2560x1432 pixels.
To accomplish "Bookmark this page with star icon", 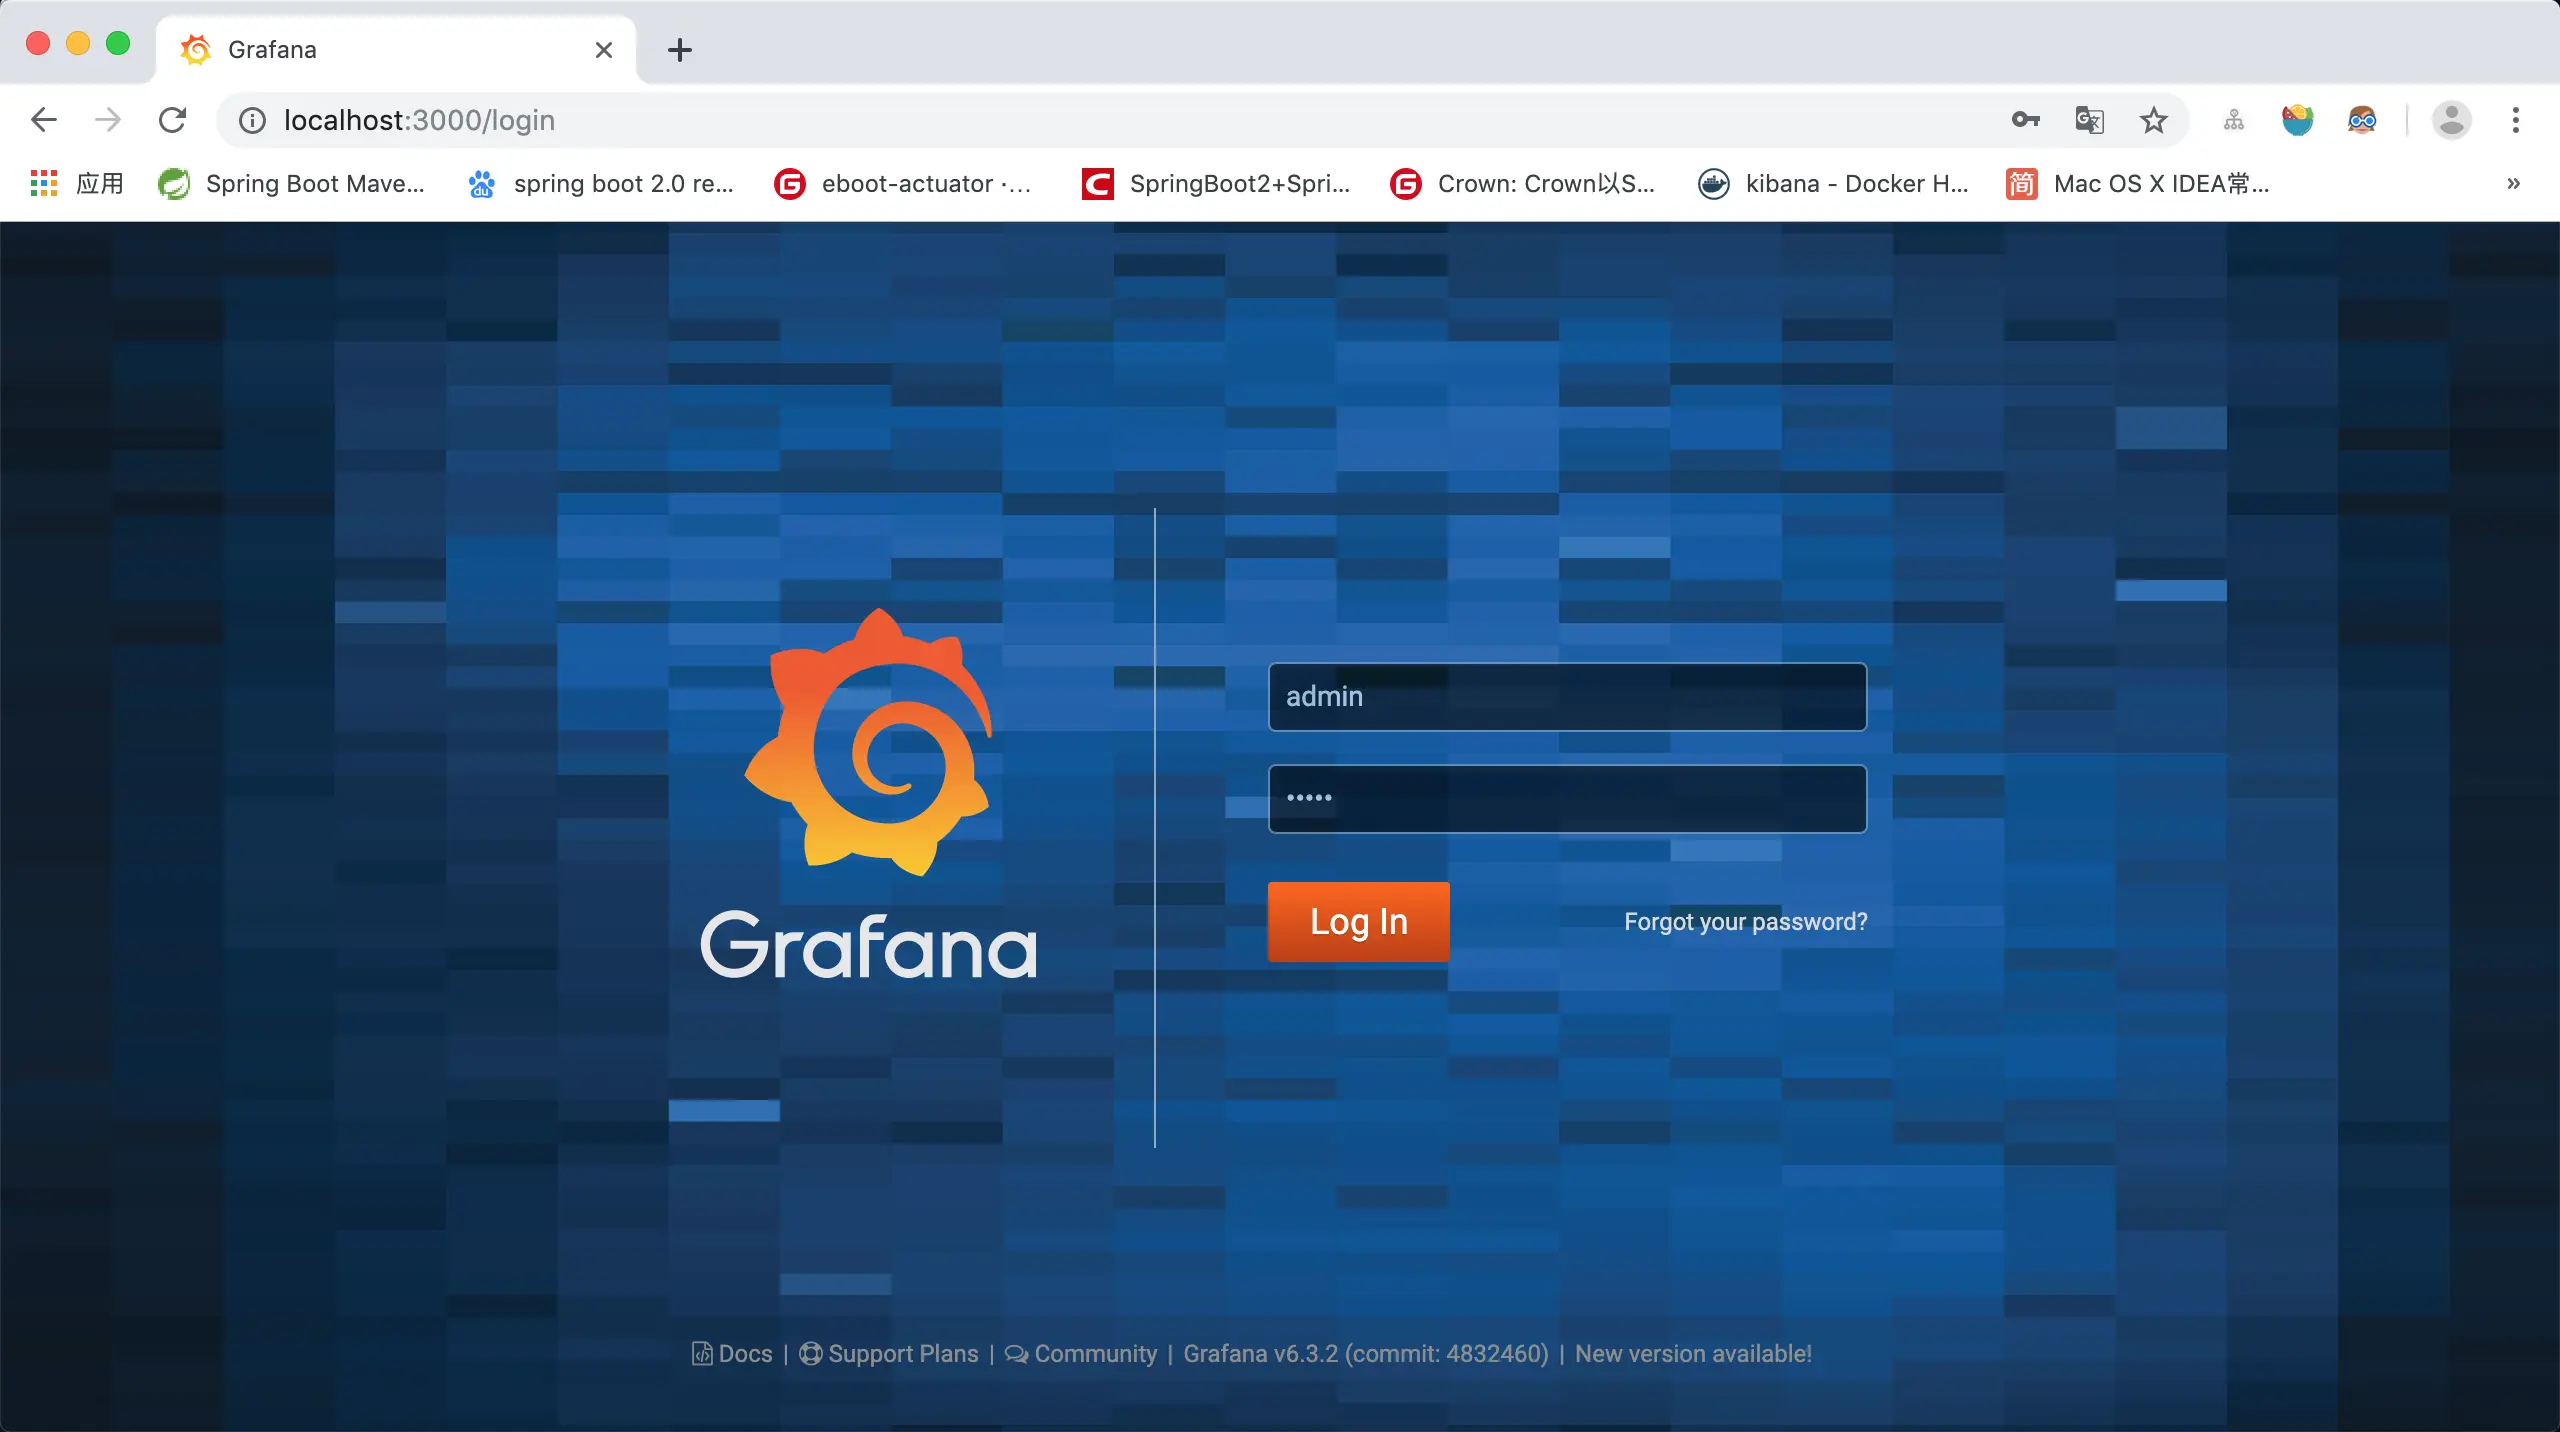I will pyautogui.click(x=2153, y=120).
